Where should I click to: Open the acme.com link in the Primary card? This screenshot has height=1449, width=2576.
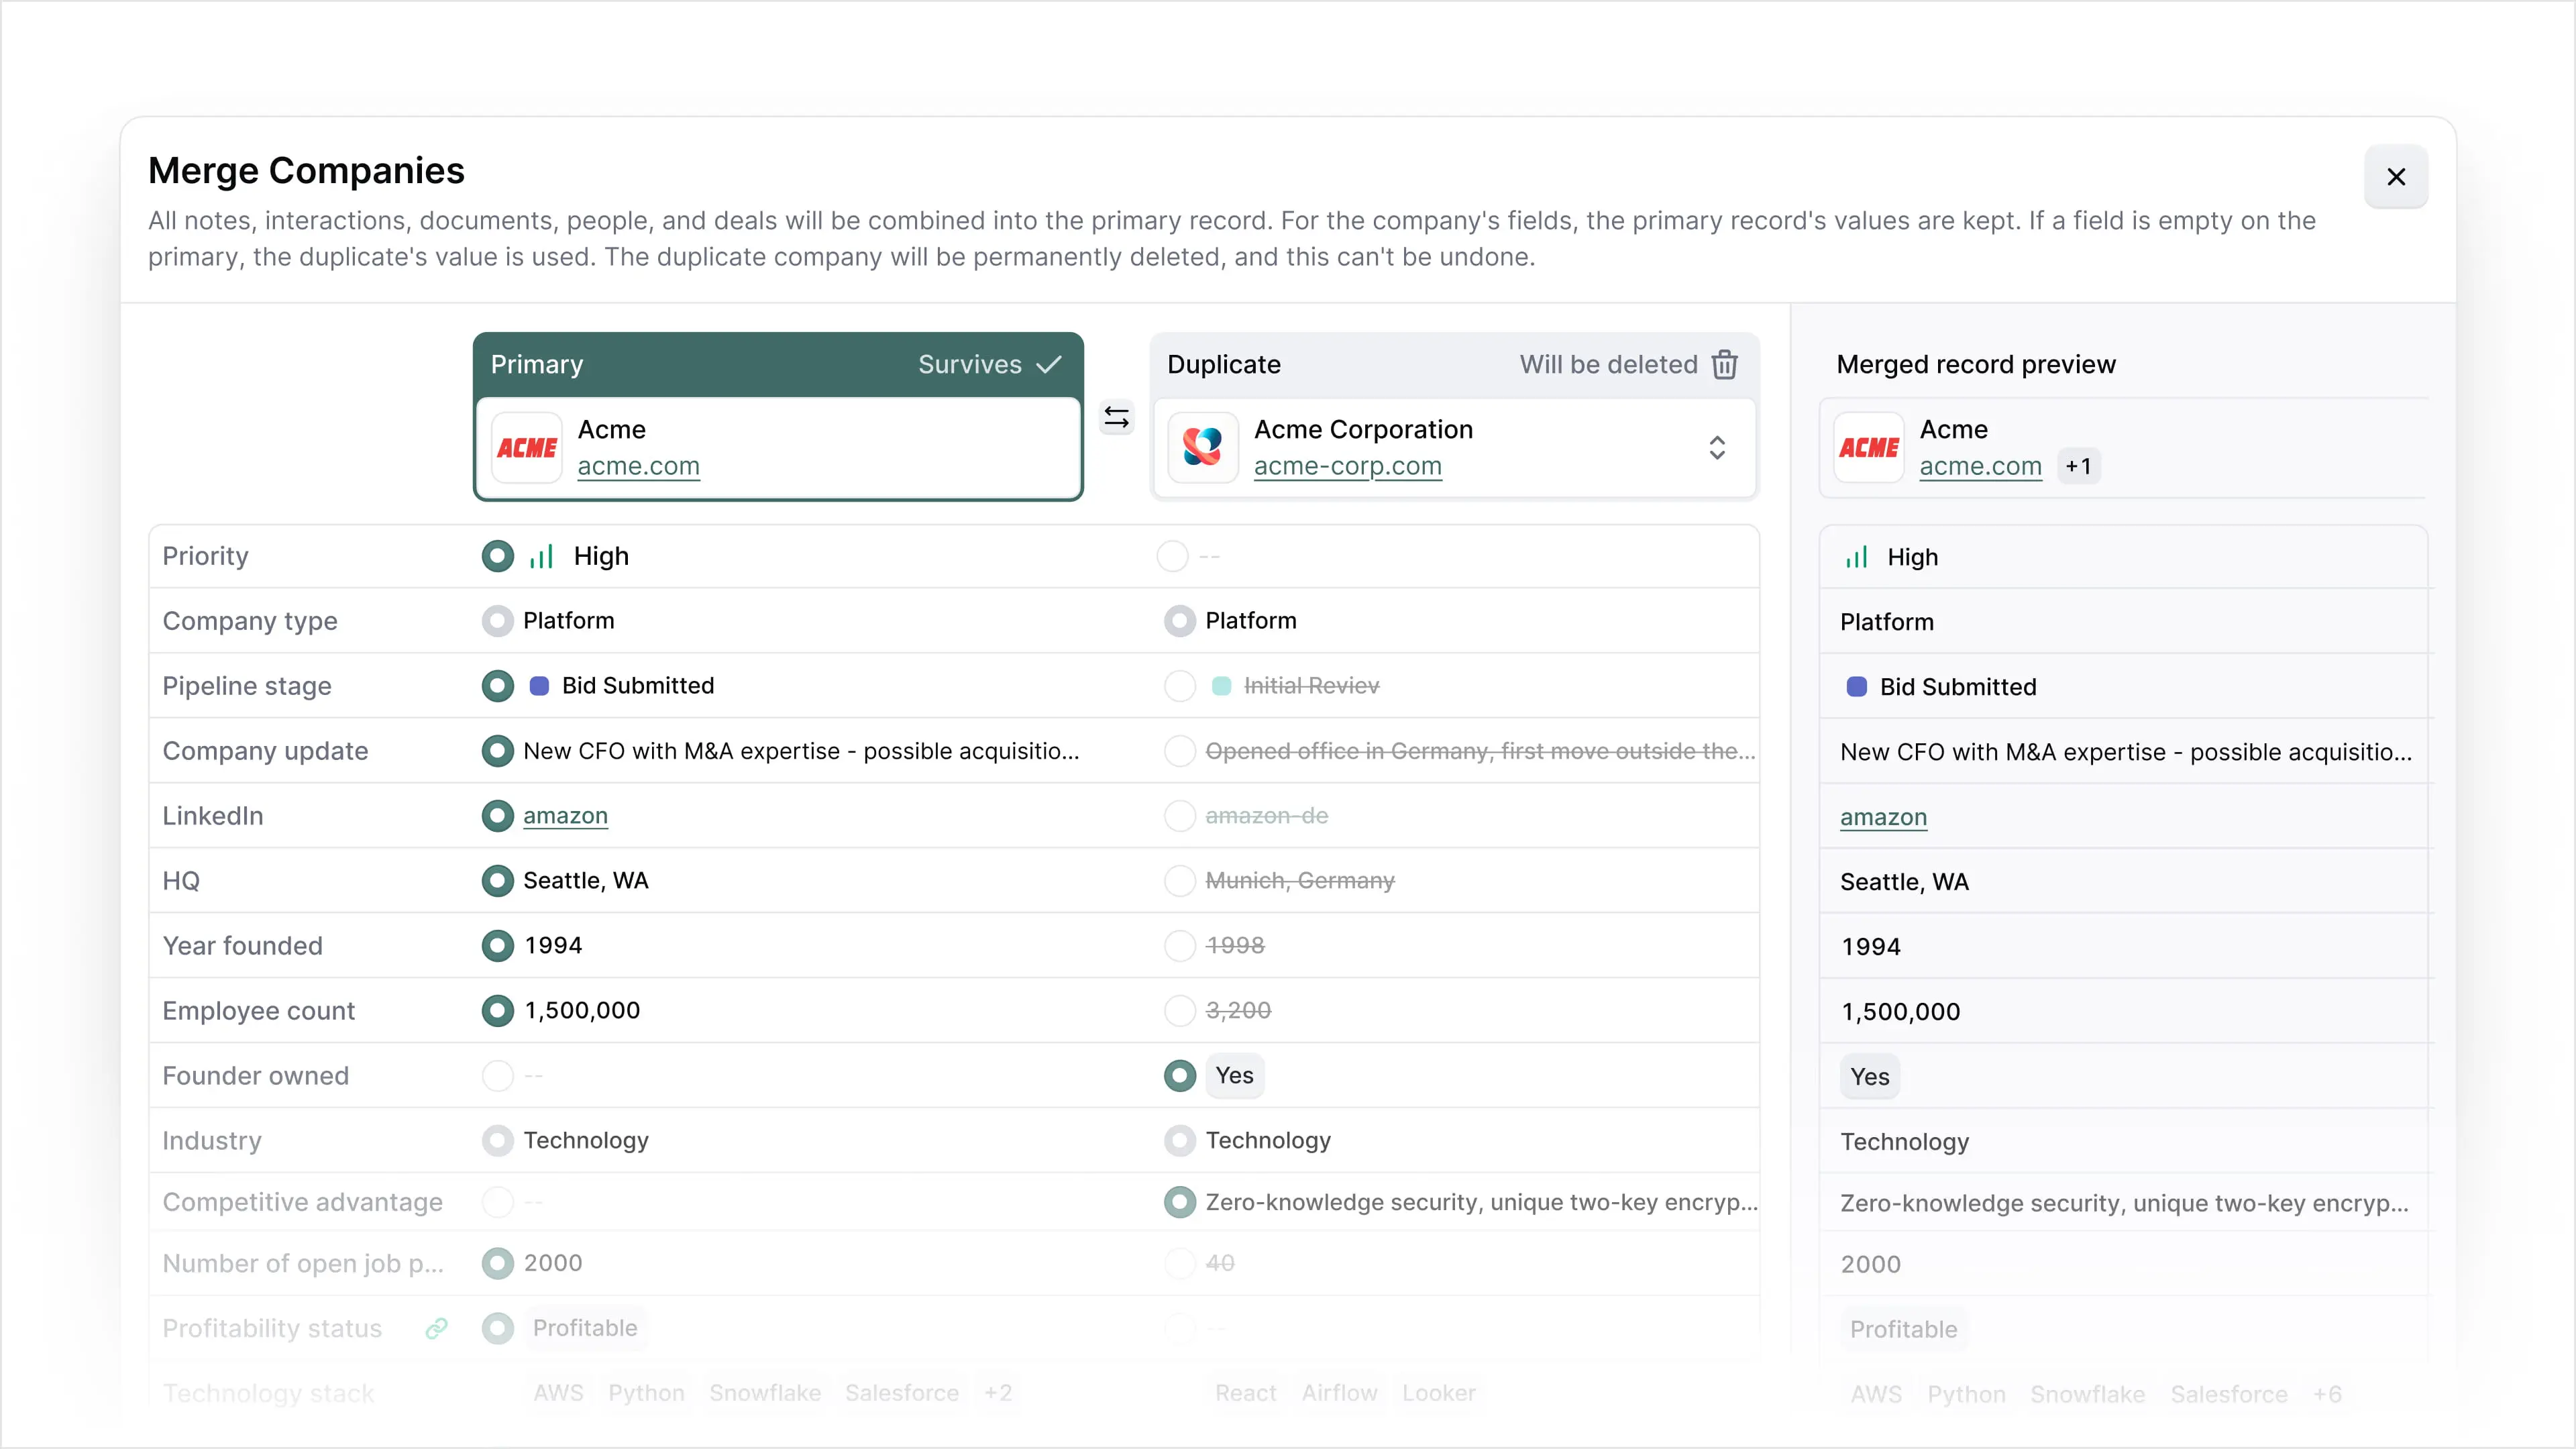[x=638, y=466]
